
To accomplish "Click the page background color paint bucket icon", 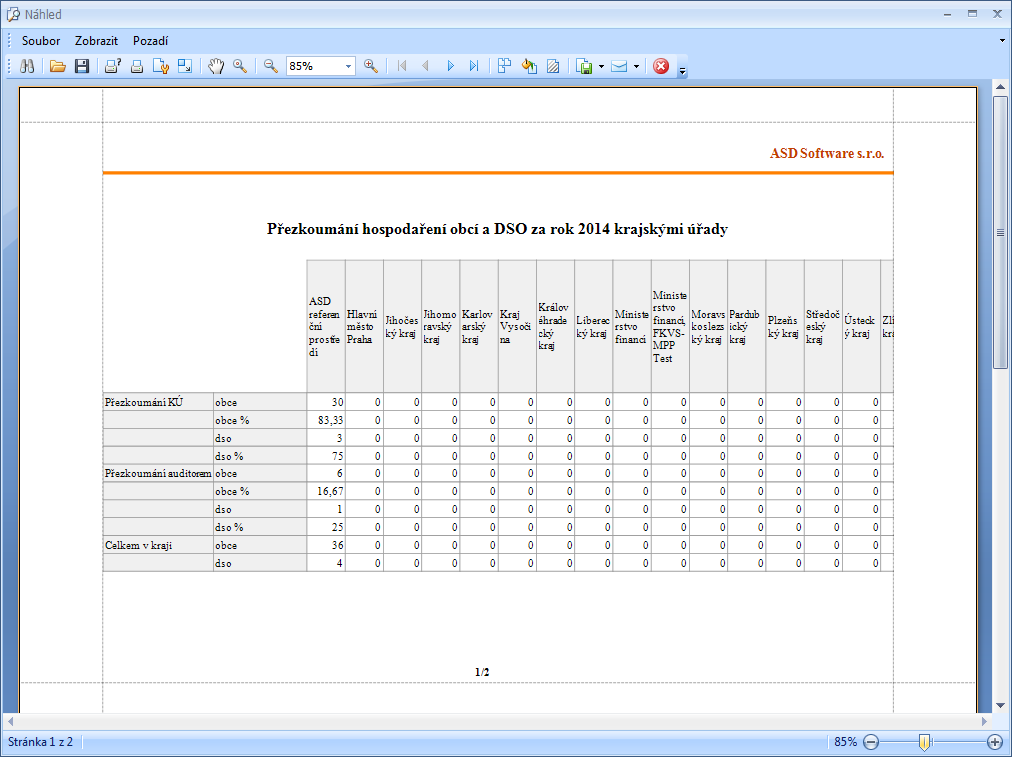I will (529, 66).
